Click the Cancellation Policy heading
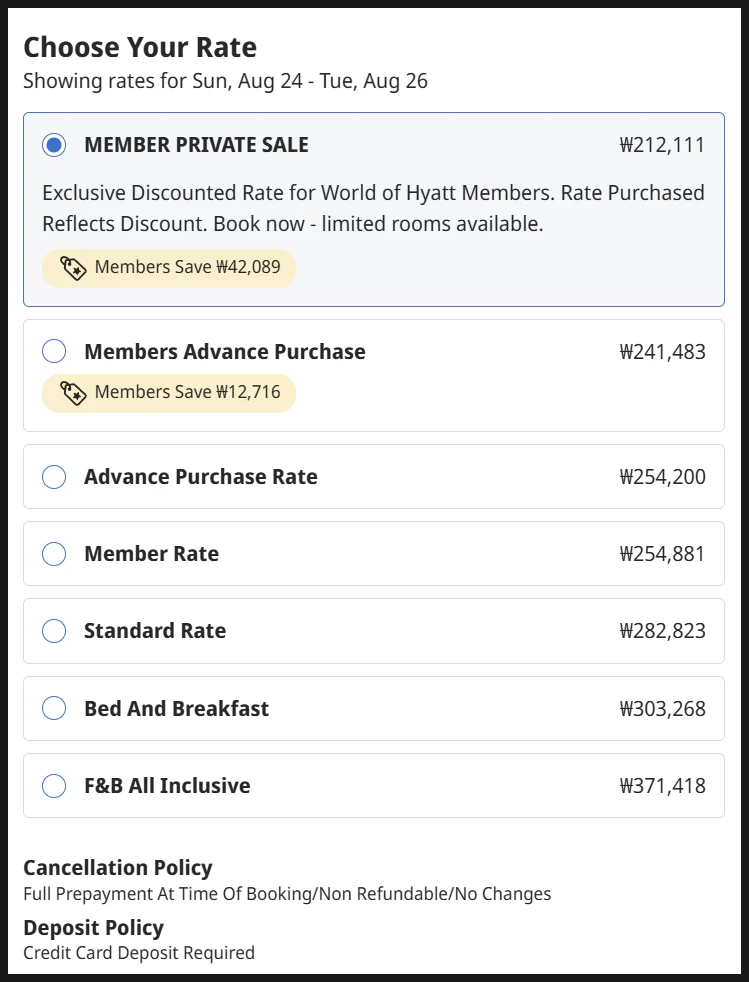This screenshot has width=749, height=982. (118, 868)
